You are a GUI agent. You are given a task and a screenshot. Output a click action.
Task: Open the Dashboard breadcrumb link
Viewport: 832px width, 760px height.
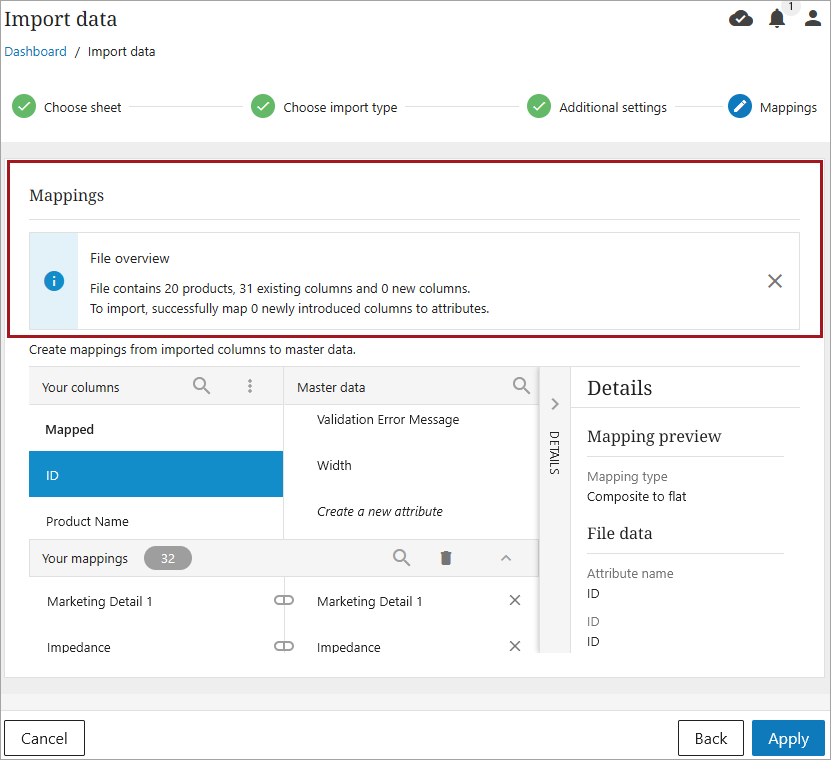36,51
